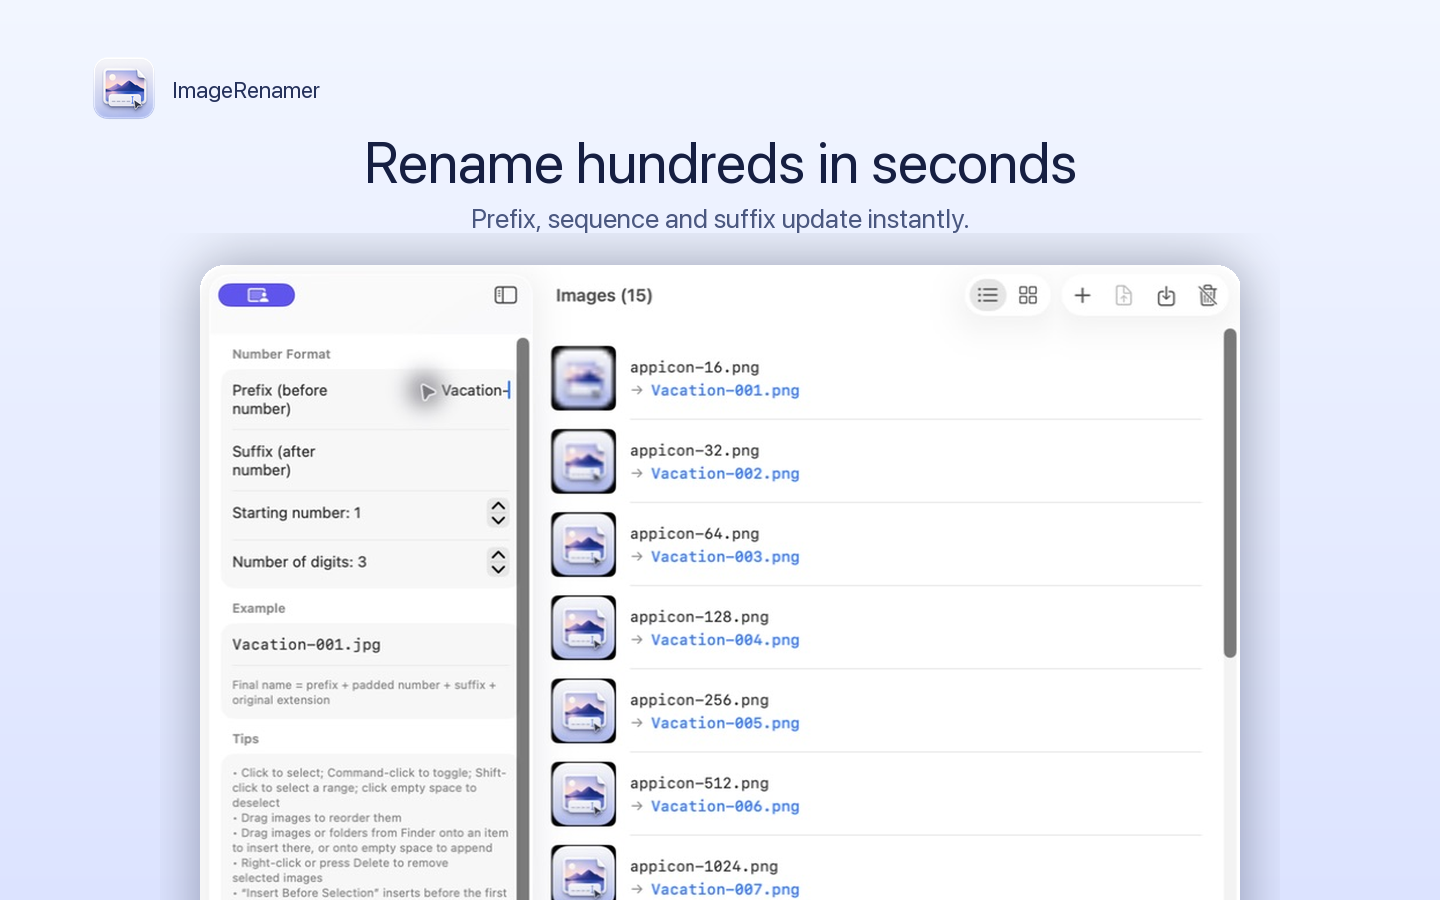
Task: Click the tray with down-arrow icon
Action: pyautogui.click(x=1166, y=295)
